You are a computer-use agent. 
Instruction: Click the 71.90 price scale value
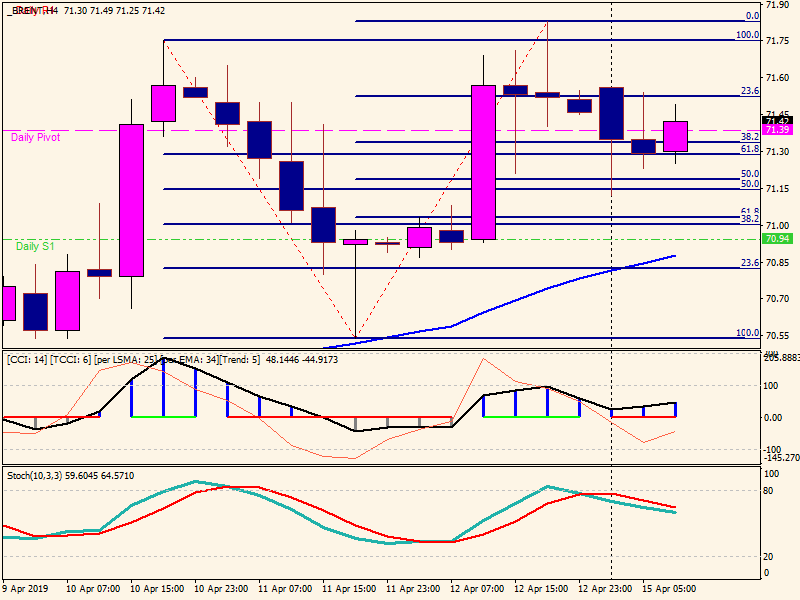pyautogui.click(x=776, y=5)
